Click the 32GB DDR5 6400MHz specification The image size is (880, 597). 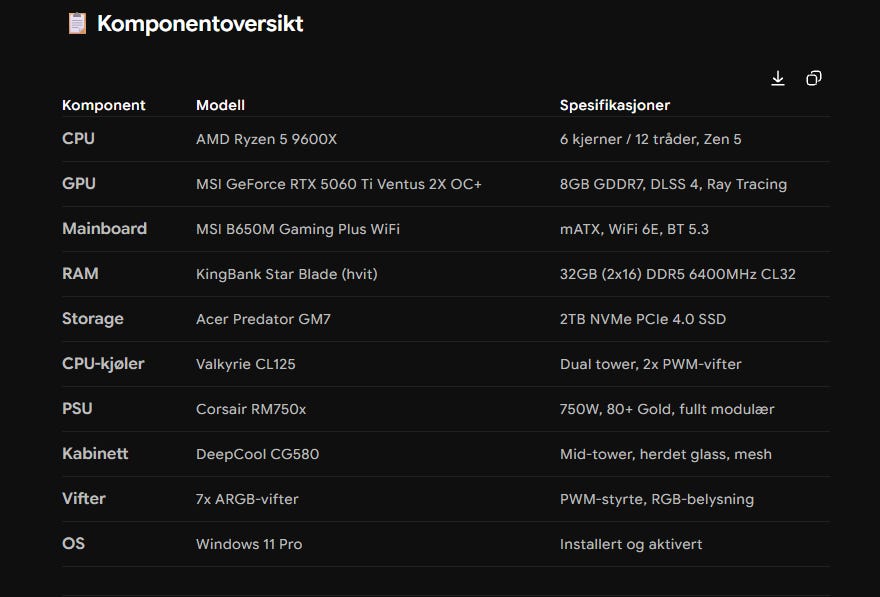pyautogui.click(x=678, y=274)
